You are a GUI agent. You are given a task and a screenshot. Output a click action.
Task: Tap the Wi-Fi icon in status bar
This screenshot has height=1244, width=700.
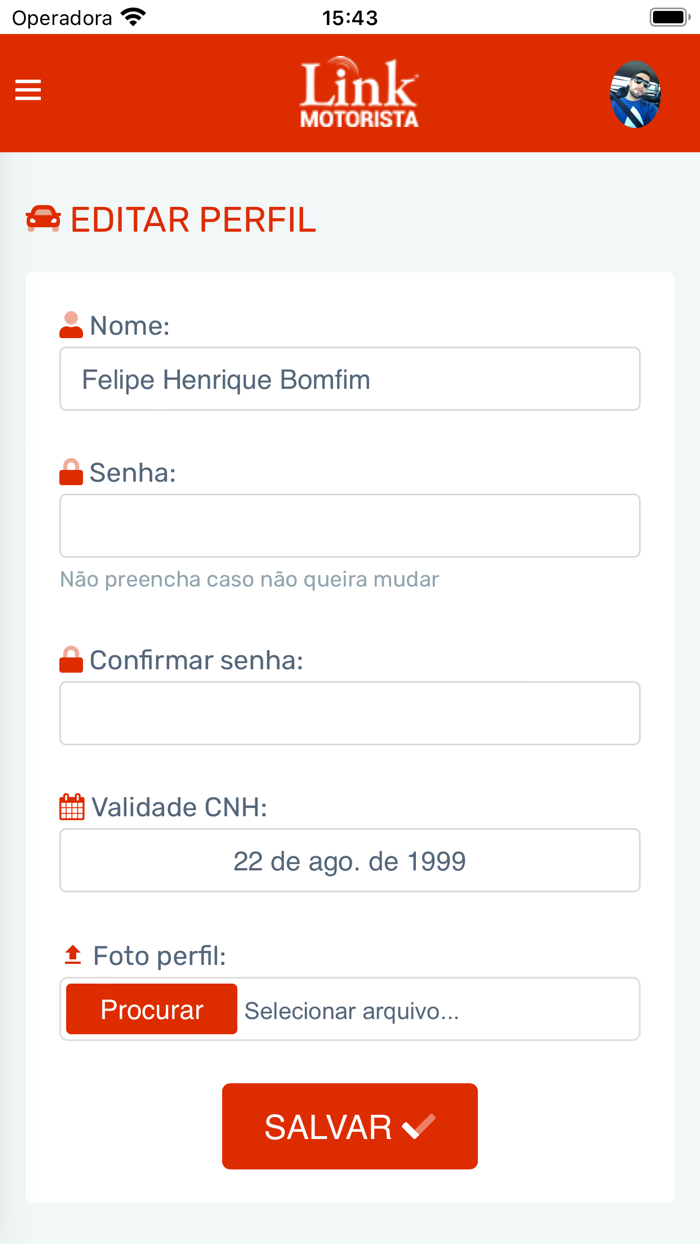pyautogui.click(x=132, y=17)
